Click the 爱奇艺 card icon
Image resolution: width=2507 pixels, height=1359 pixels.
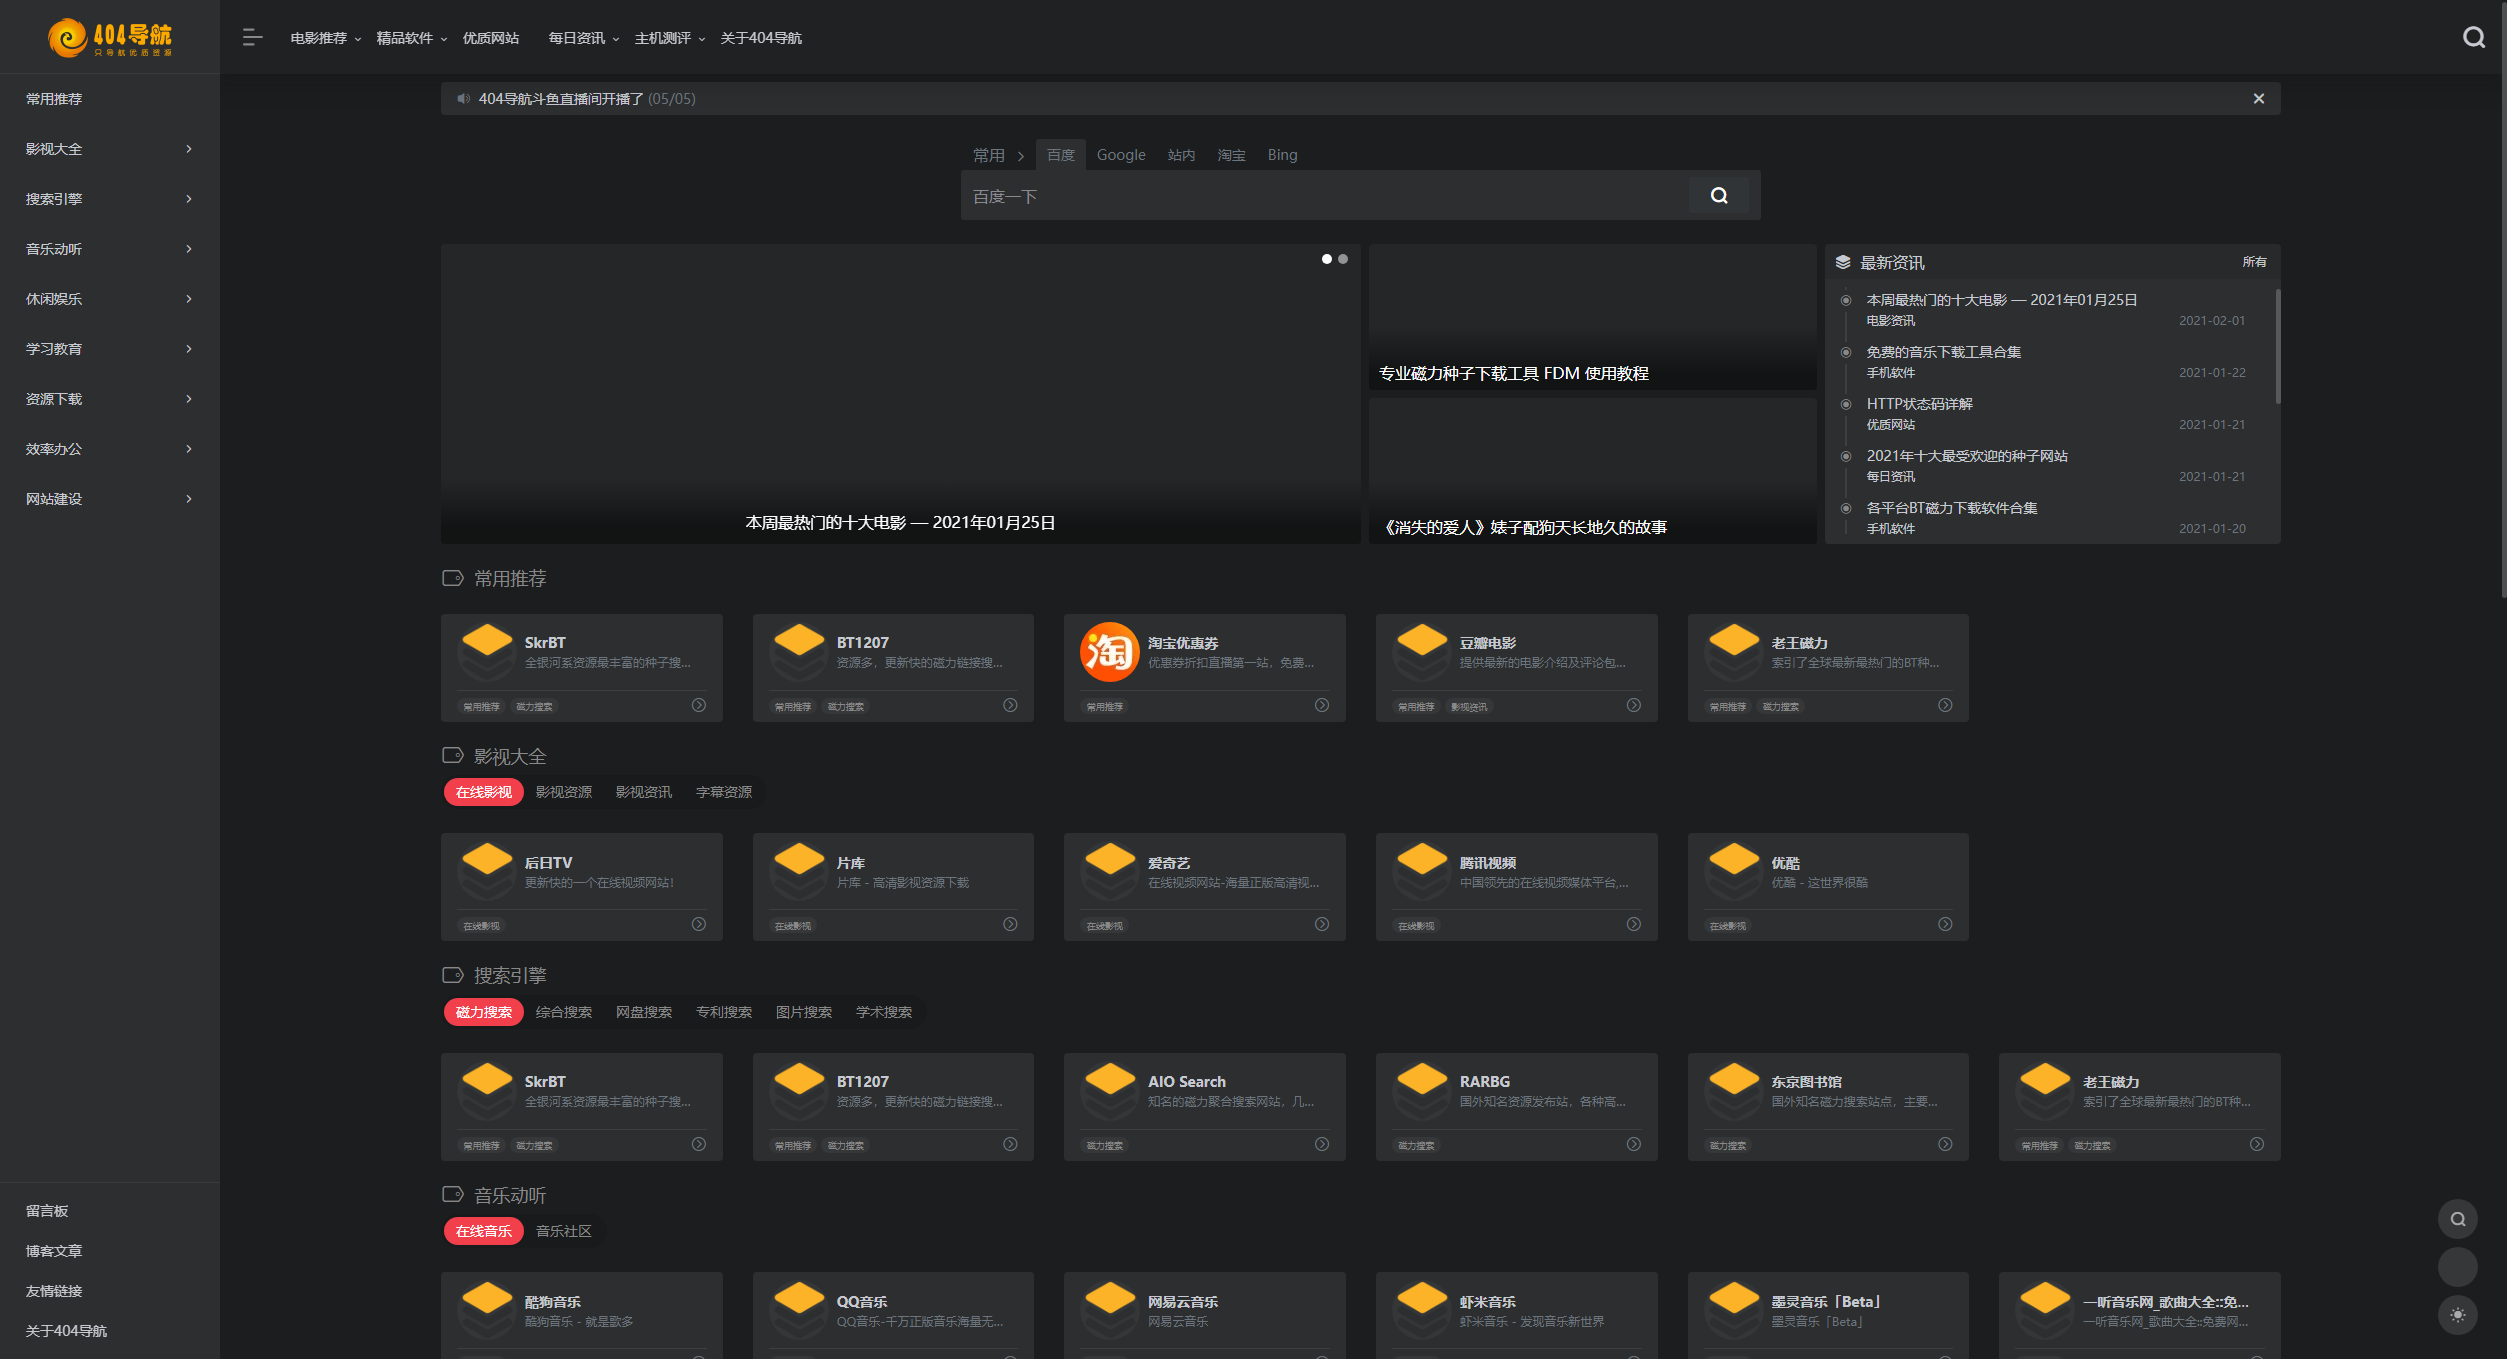[x=1109, y=871]
